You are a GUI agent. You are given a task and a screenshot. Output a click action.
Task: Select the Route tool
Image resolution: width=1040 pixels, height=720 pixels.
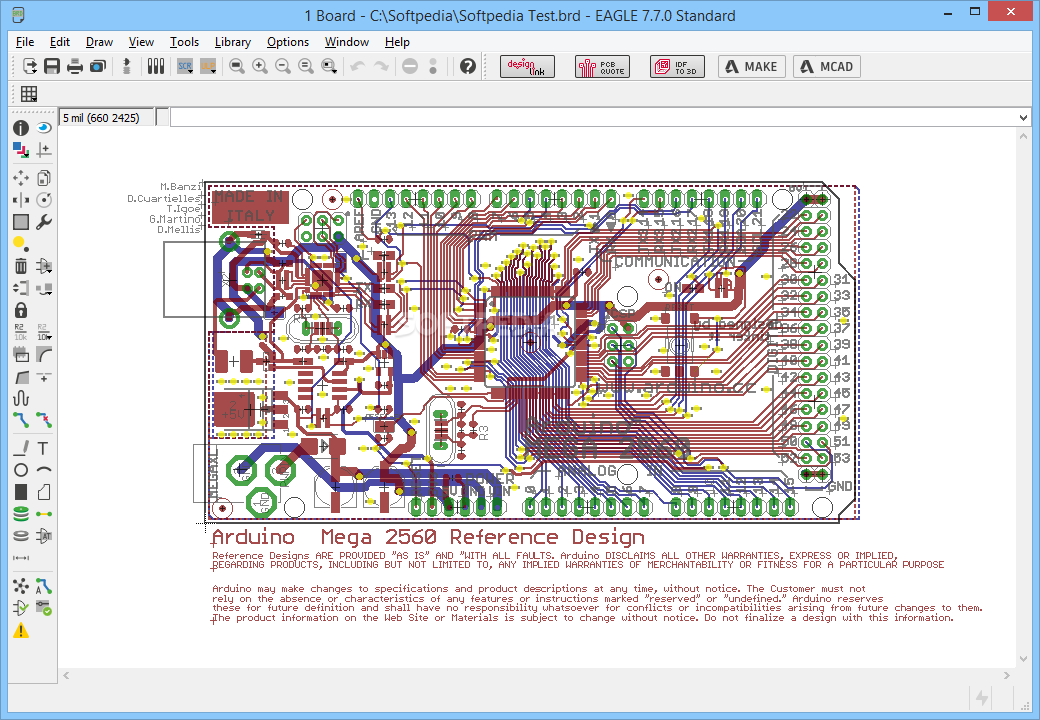pos(21,420)
